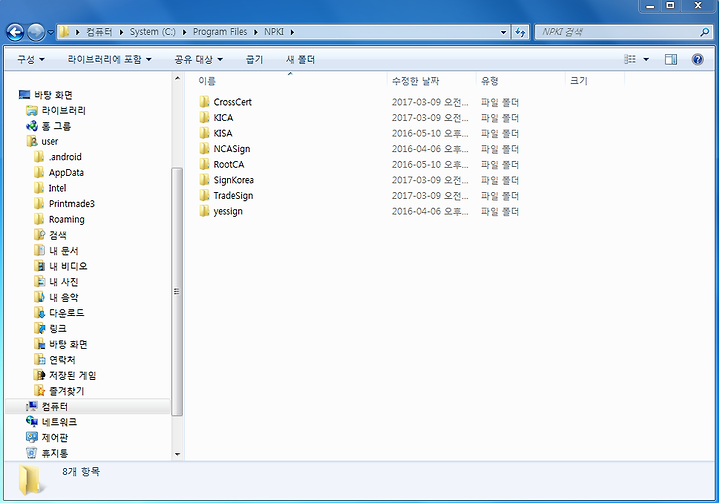The width and height of the screenshot is (720, 503).
Task: Select the SignKorea folder icon
Action: pyautogui.click(x=204, y=180)
